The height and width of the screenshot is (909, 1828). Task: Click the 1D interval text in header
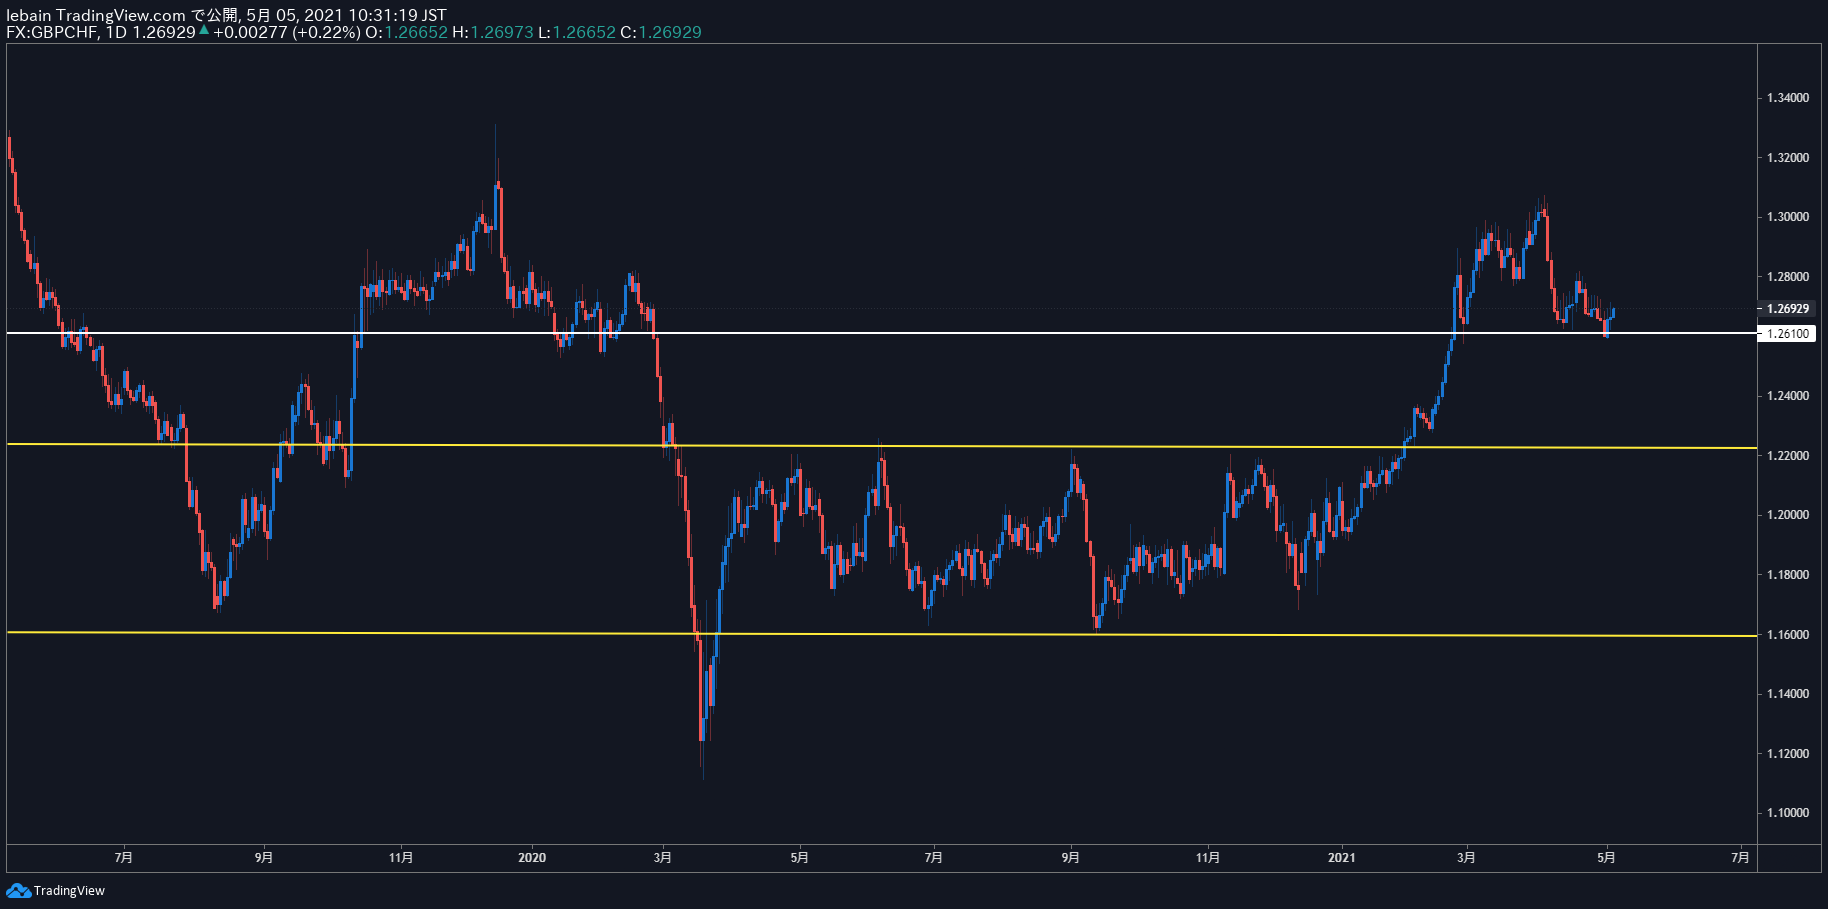[x=116, y=32]
